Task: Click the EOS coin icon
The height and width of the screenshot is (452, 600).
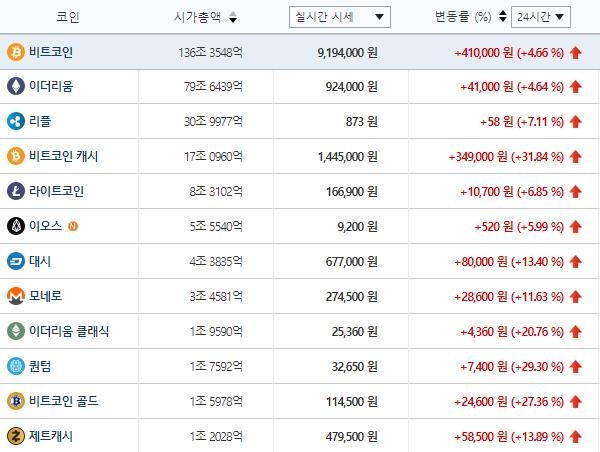Action: point(16,226)
